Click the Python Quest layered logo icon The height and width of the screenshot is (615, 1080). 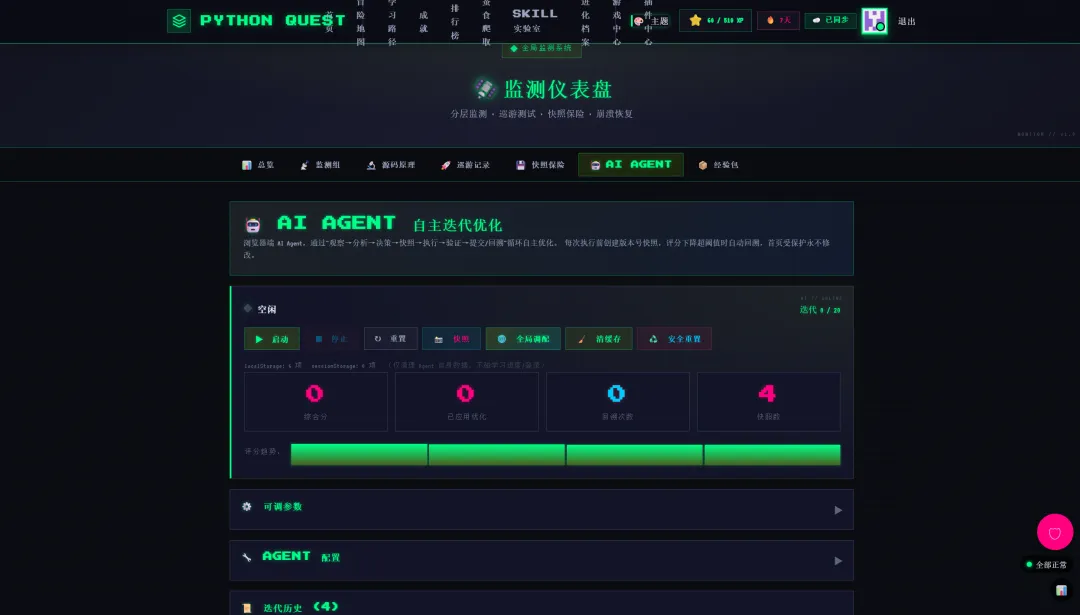click(179, 21)
